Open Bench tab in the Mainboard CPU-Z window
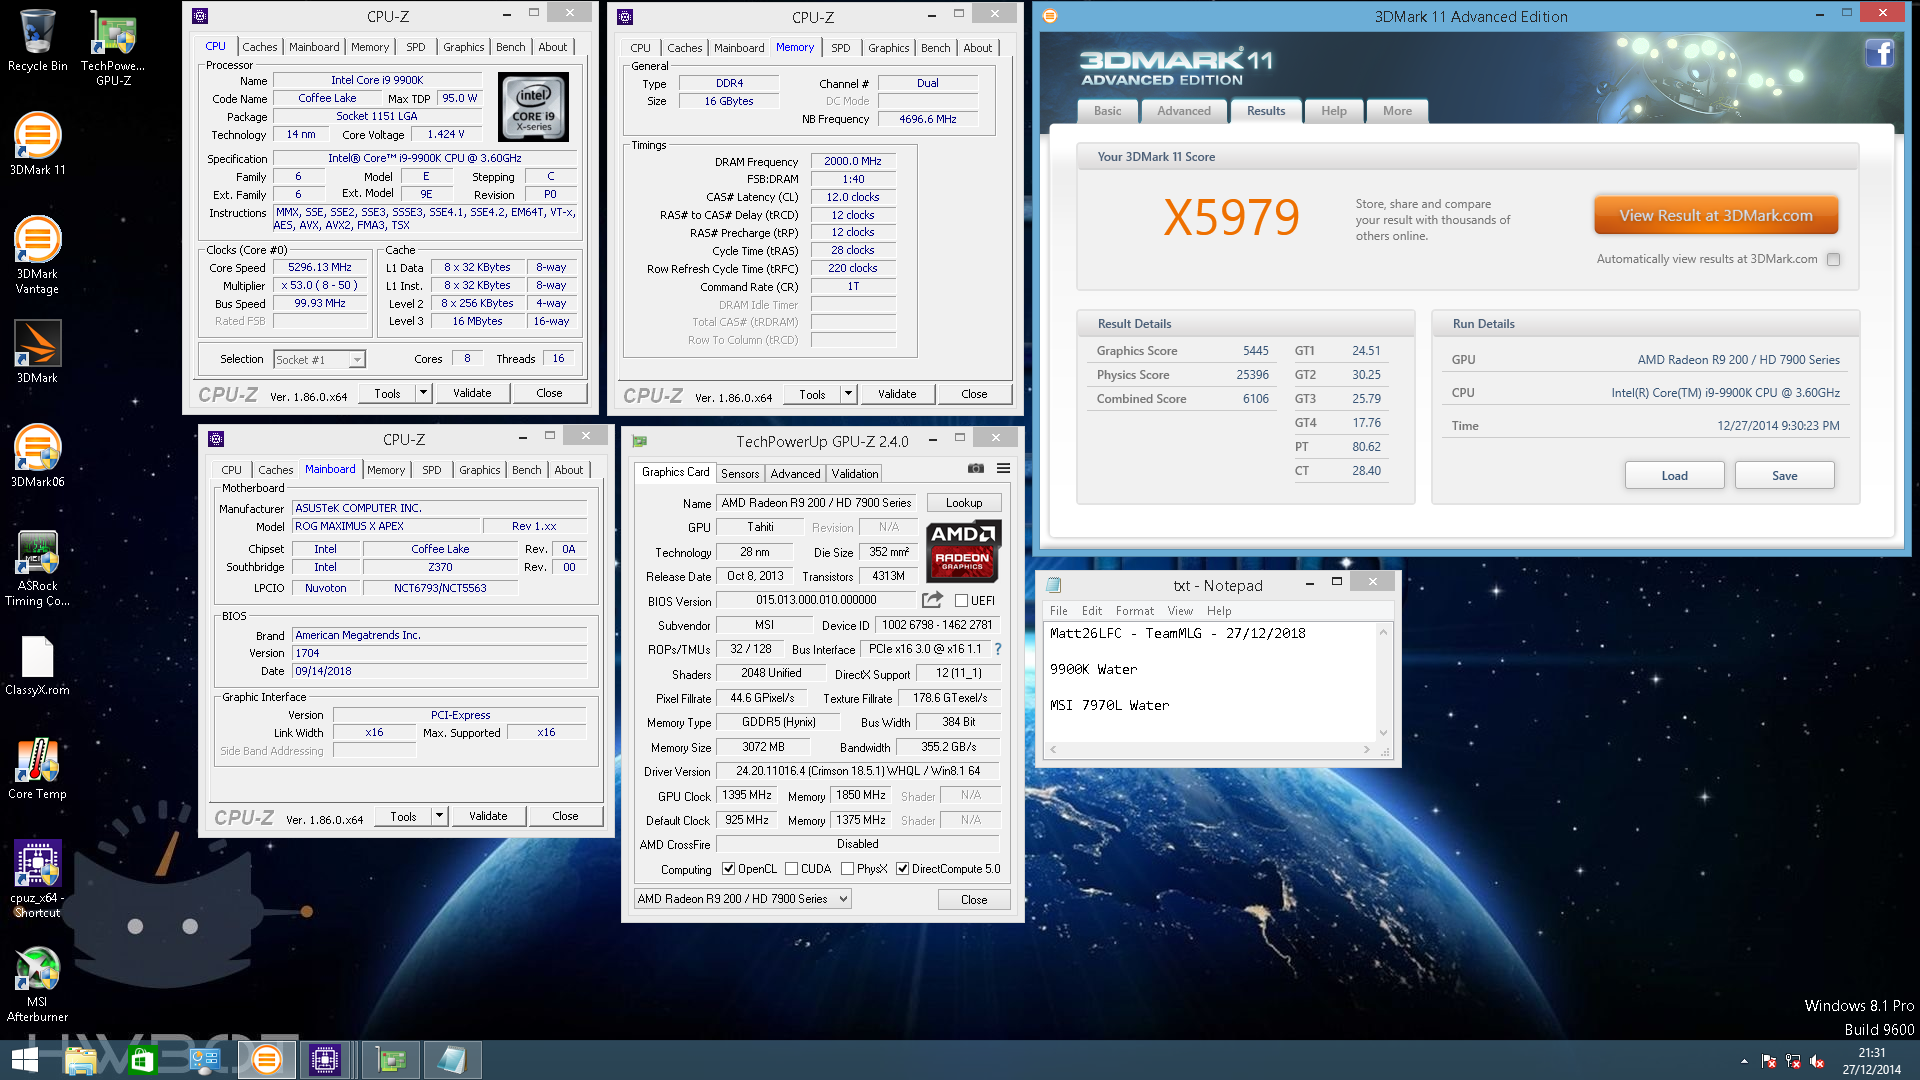Screen dimensions: 1920x1080 click(x=527, y=470)
